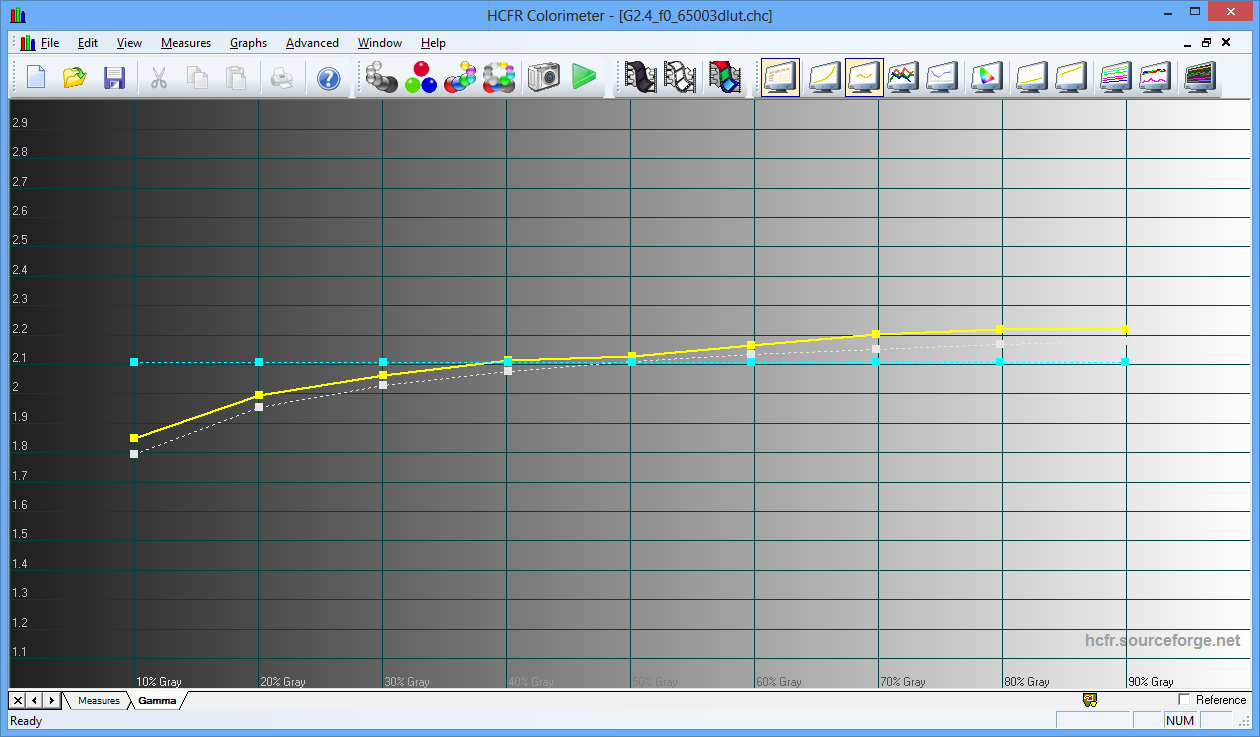Switch to the Measures tab
The width and height of the screenshot is (1260, 737).
[98, 700]
